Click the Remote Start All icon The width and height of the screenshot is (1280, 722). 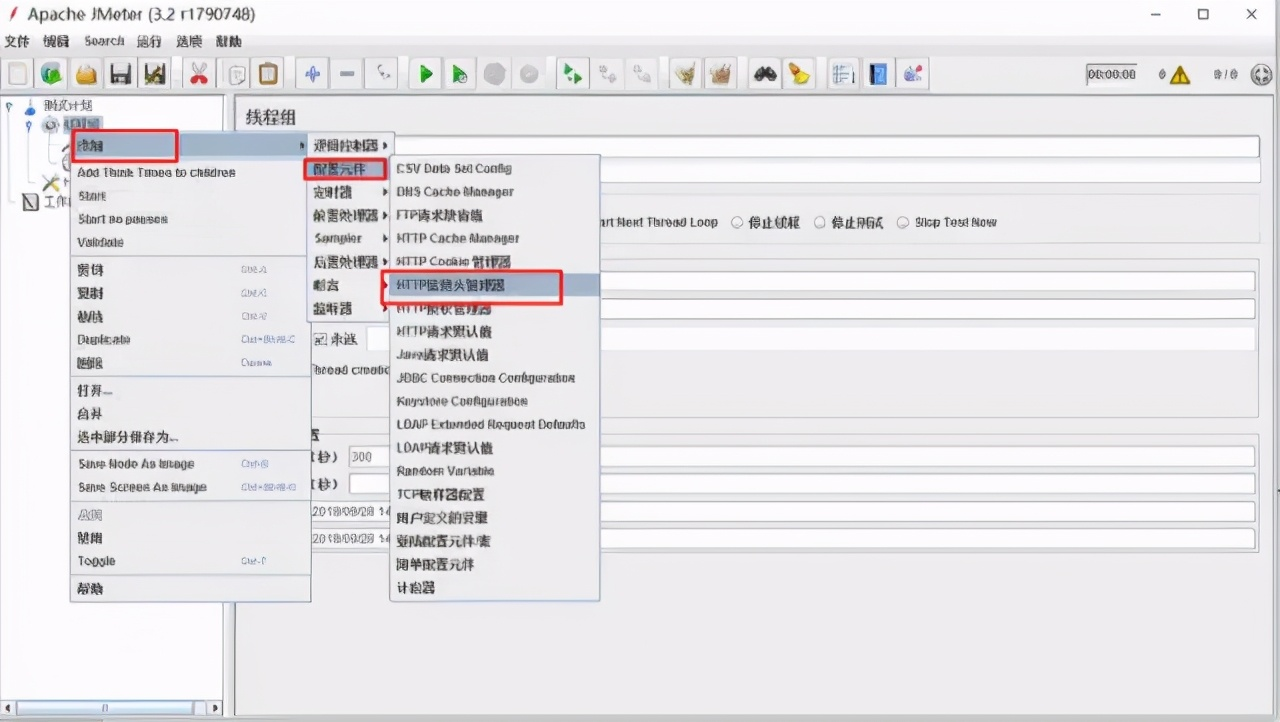coord(573,74)
